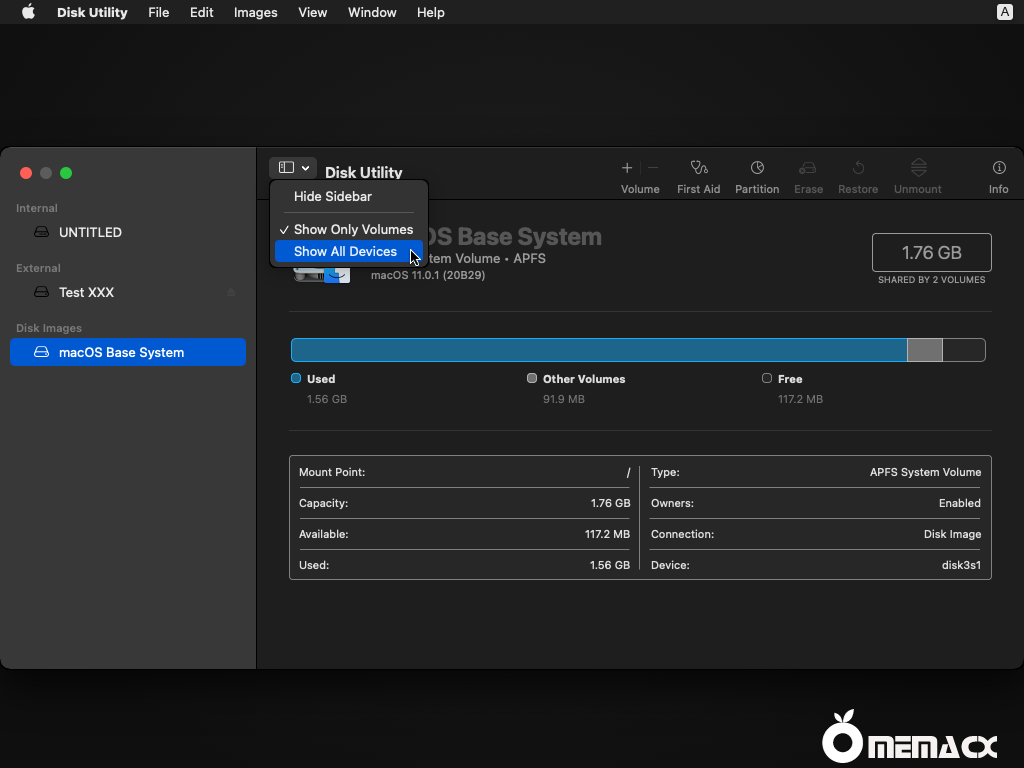Select Show Only Volumes checked option
The width and height of the screenshot is (1024, 768).
(352, 230)
